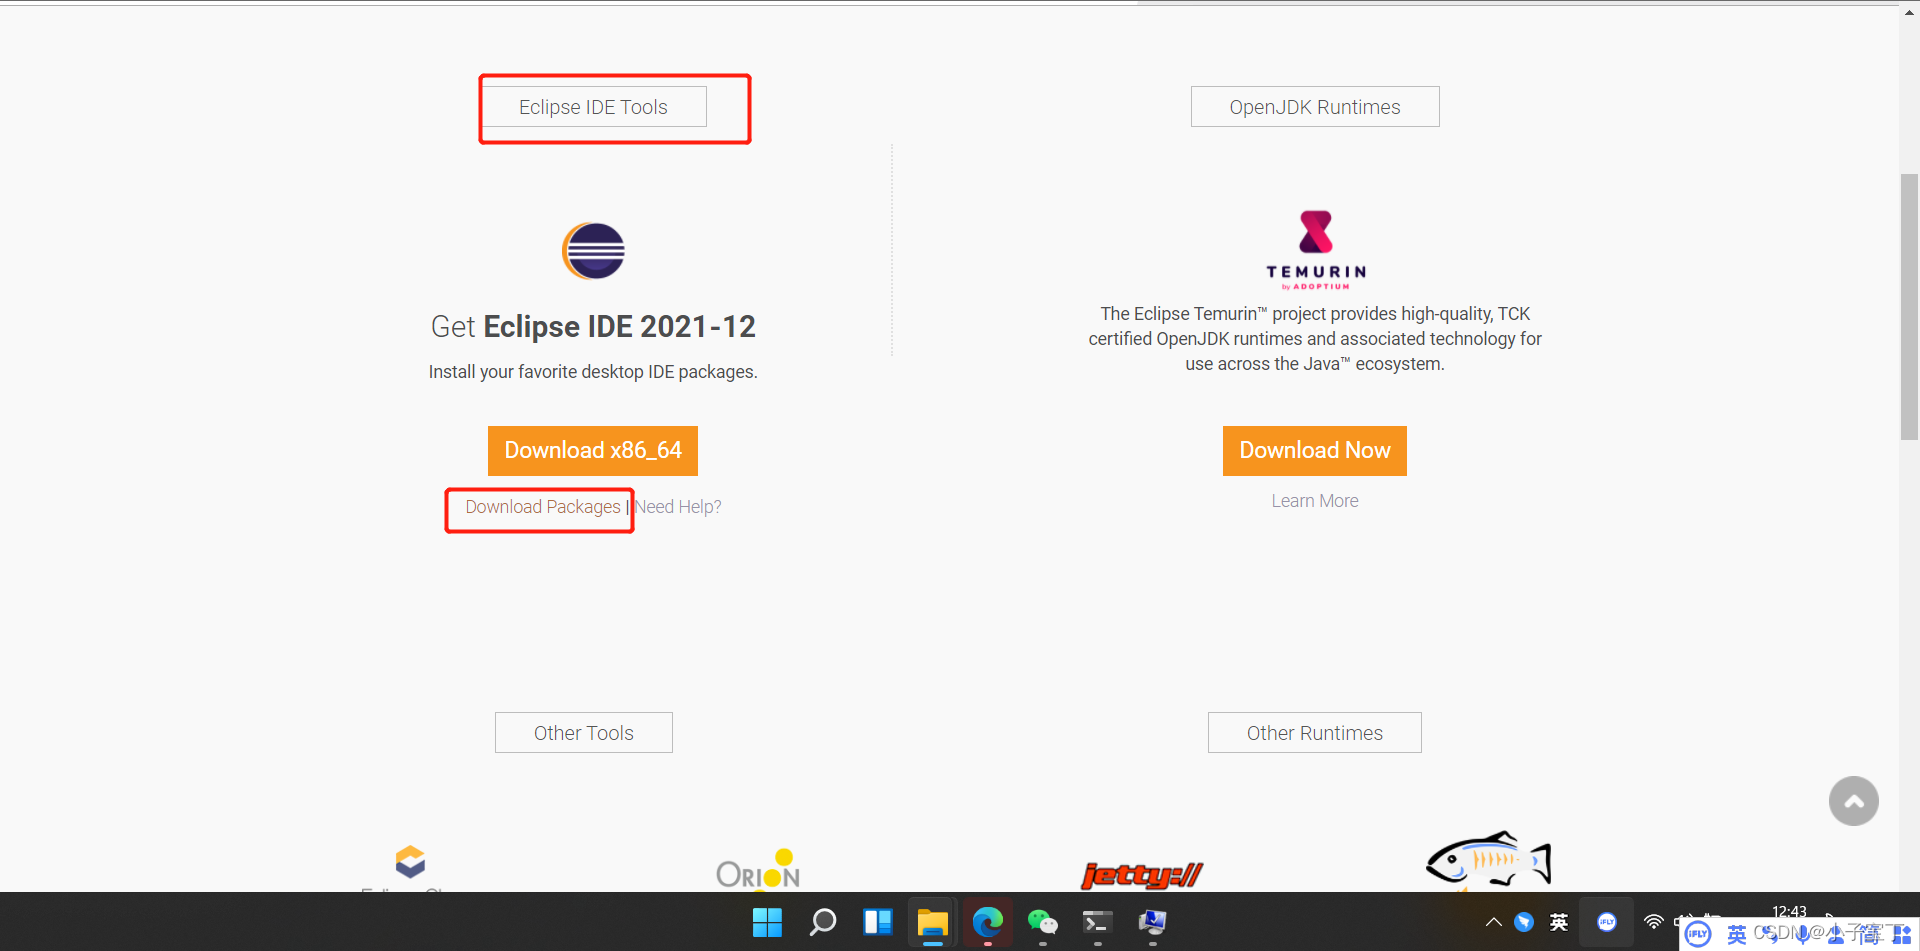Open WeChat from the taskbar
This screenshot has width=1920, height=951.
click(1042, 922)
